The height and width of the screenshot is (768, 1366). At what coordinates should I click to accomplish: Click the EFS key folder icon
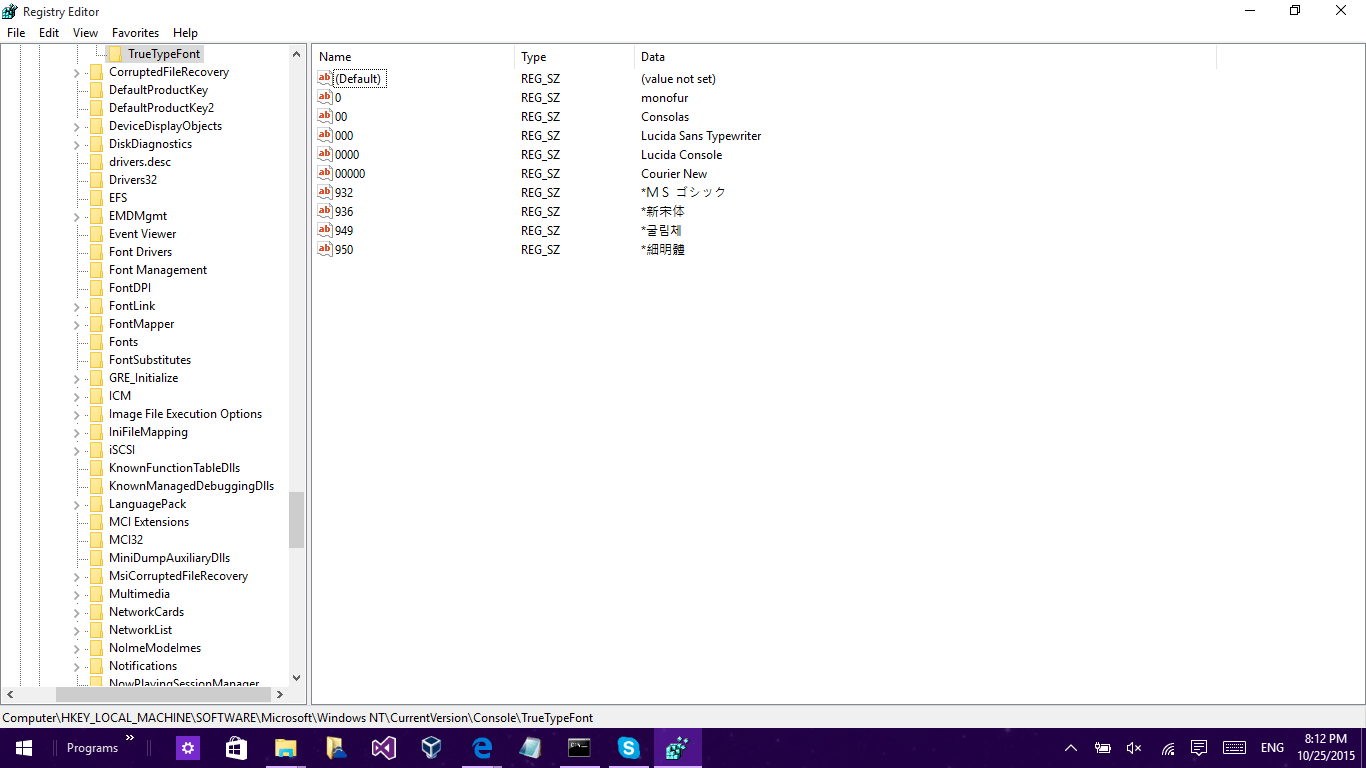point(96,198)
